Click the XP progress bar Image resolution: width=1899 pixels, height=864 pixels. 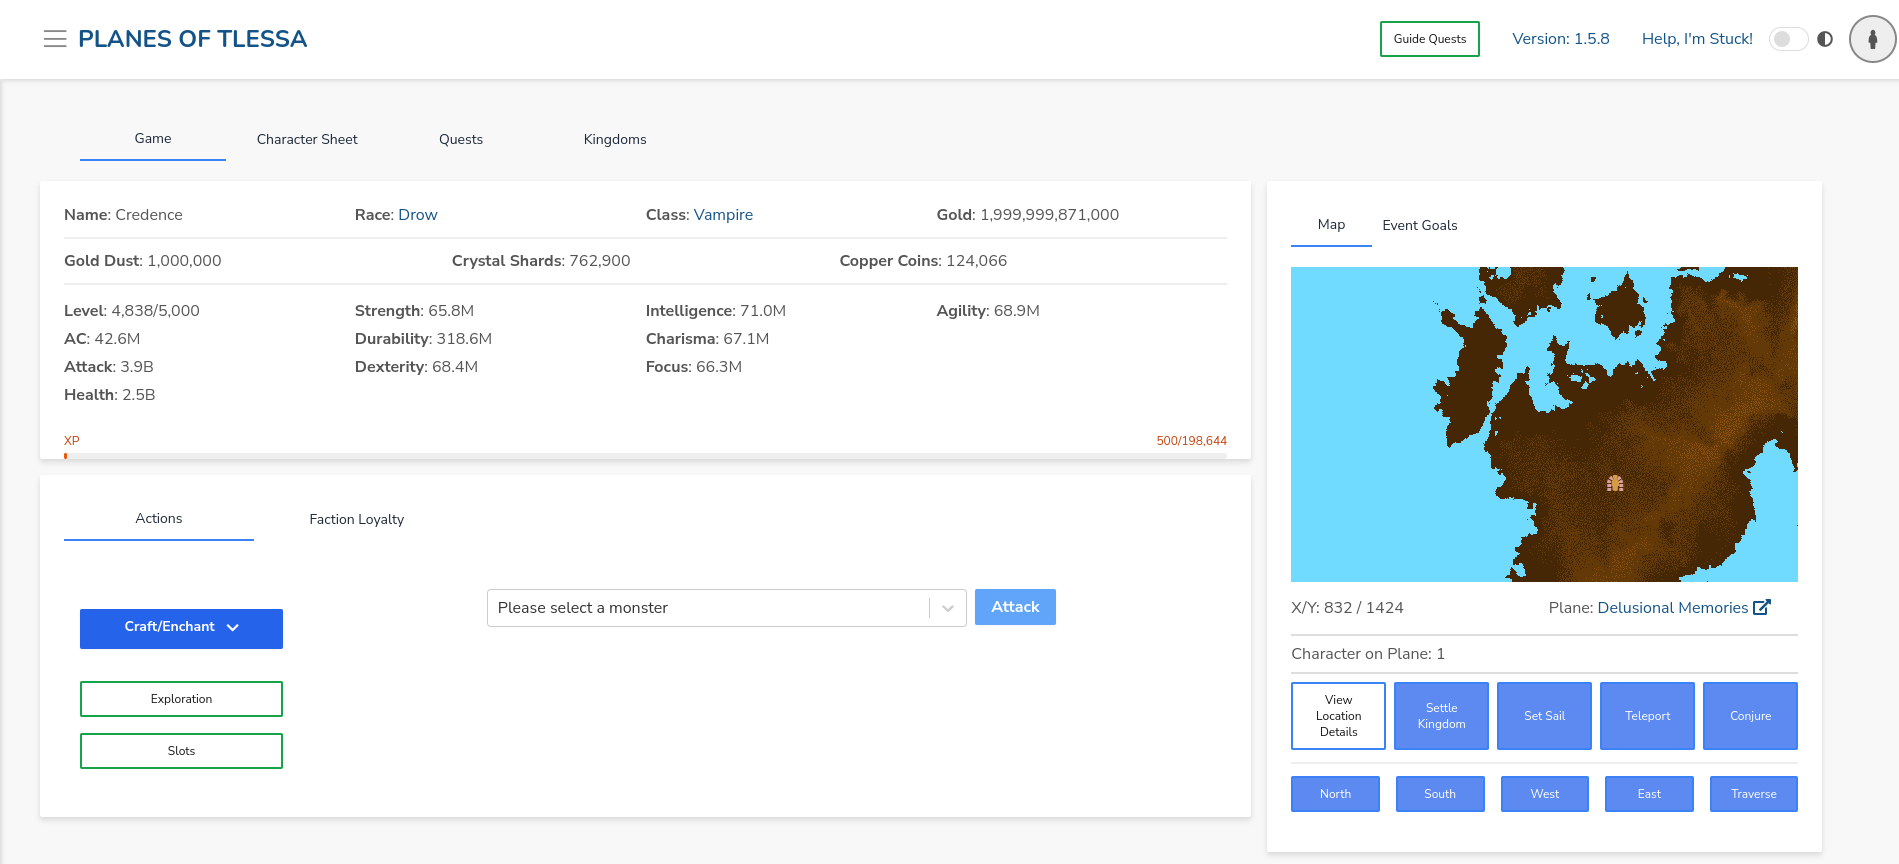point(645,455)
